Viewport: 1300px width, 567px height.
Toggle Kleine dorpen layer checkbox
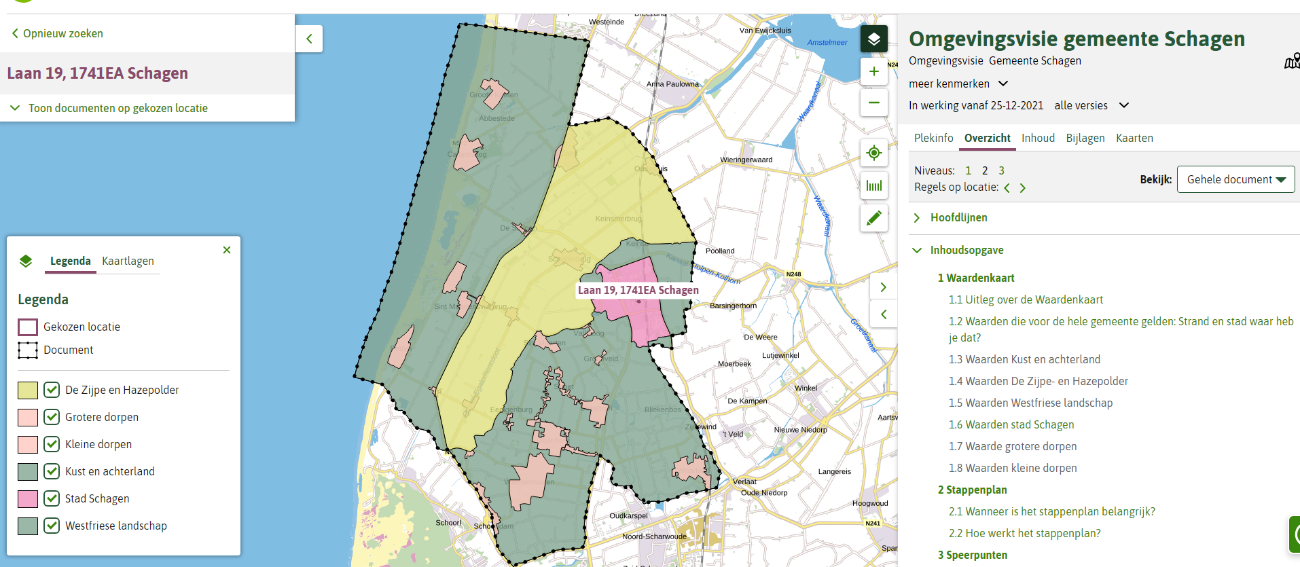(52, 444)
